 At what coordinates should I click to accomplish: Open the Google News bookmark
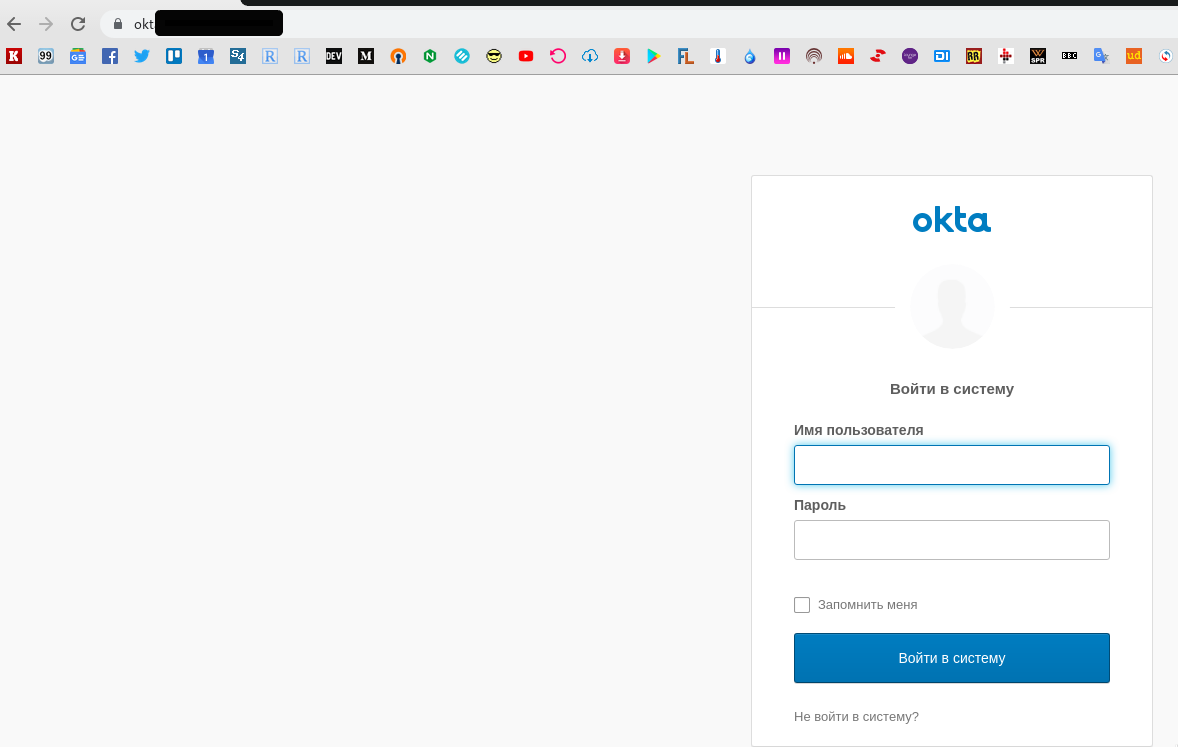[x=78, y=56]
